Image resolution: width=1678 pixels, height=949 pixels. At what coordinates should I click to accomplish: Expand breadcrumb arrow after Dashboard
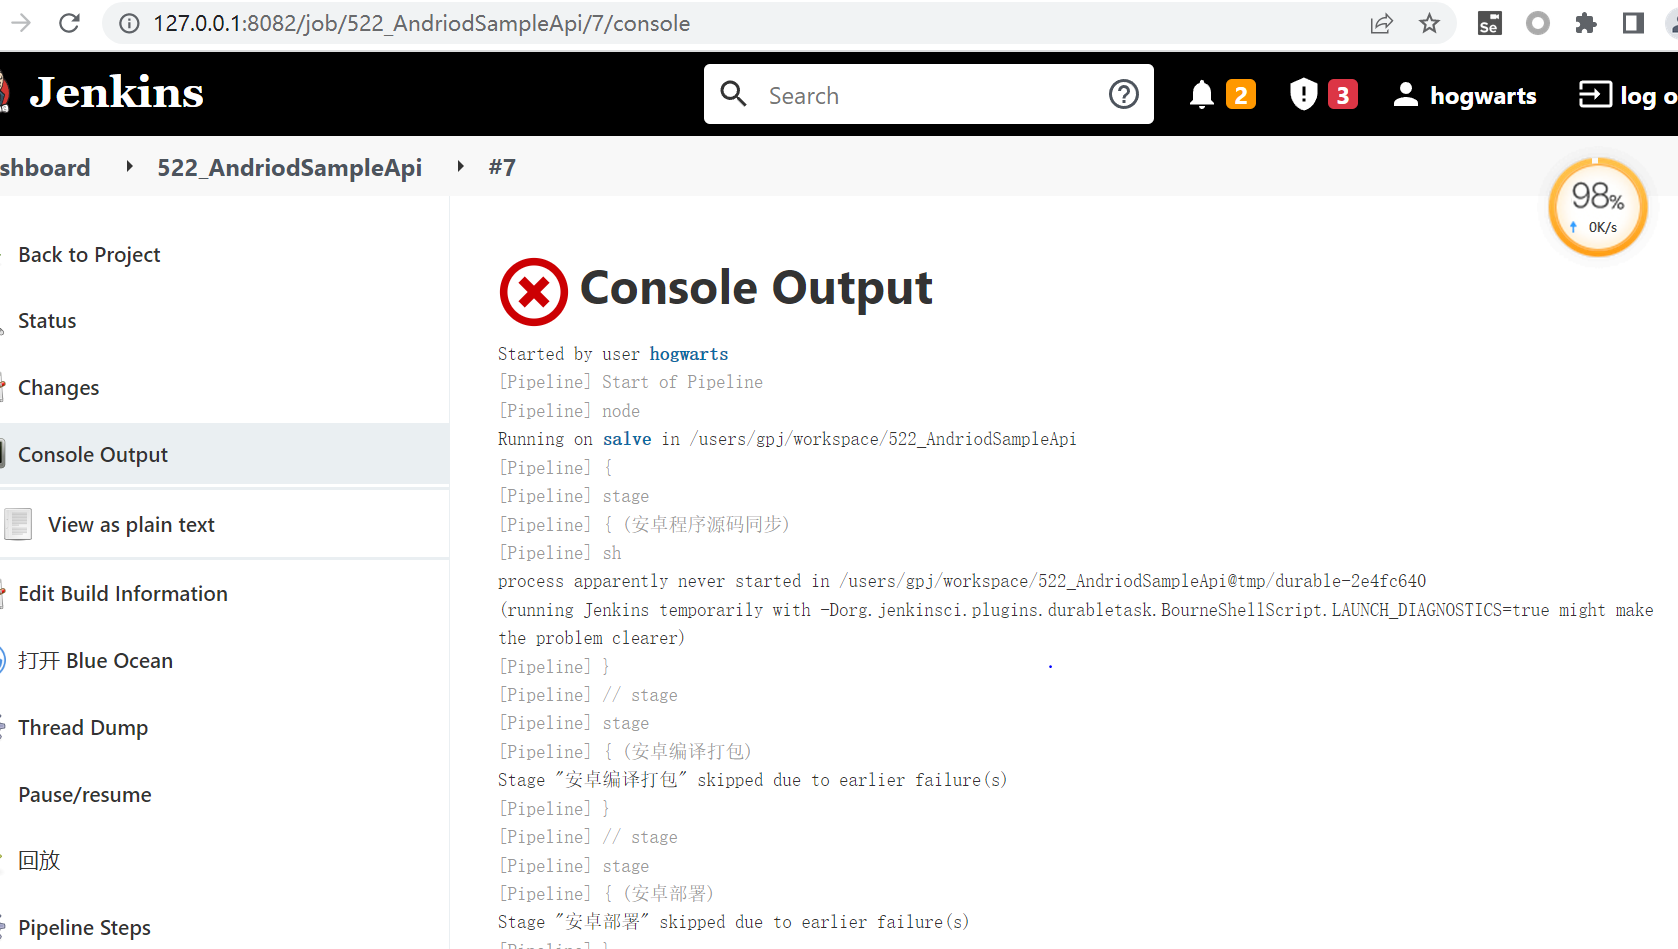(x=129, y=167)
